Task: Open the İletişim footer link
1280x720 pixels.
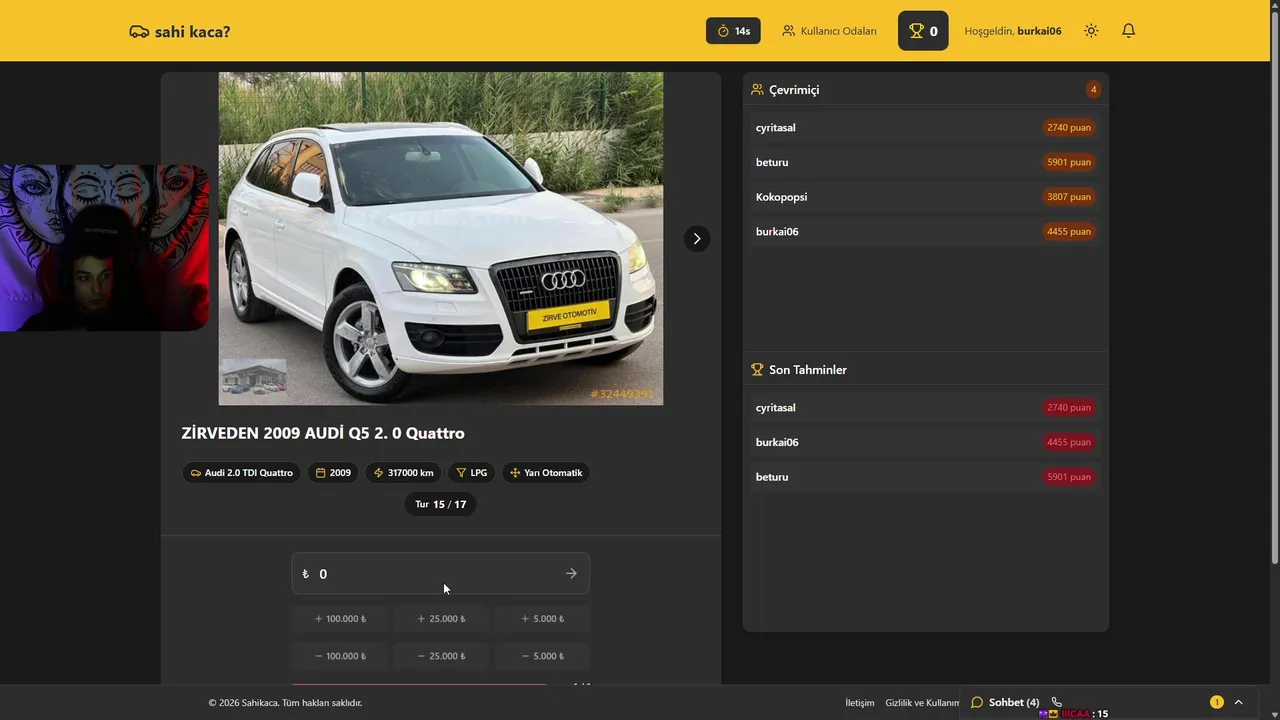Action: (x=860, y=703)
